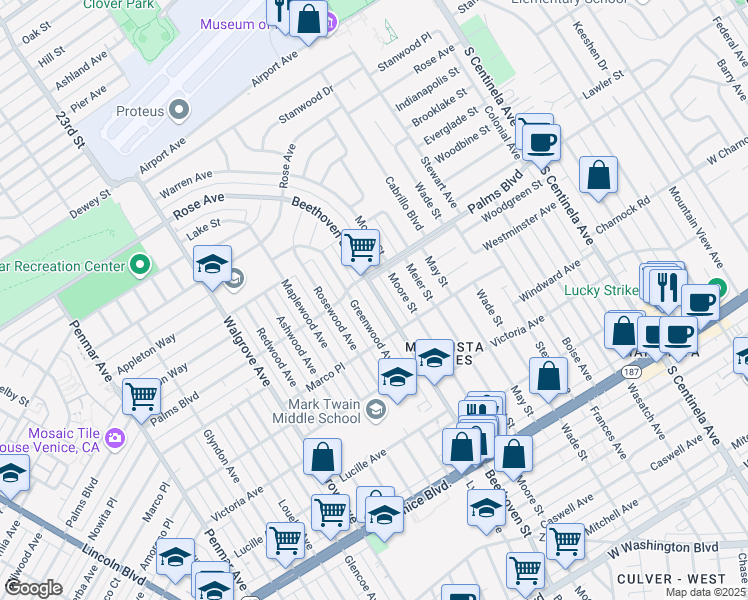Image resolution: width=748 pixels, height=600 pixels.
Task: Click the "Rosewood Ave" label
Action: click(x=335, y=318)
